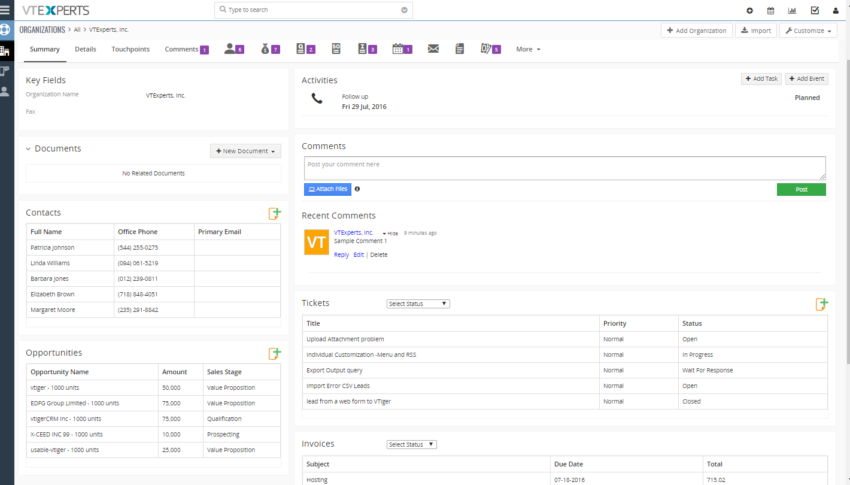Switch to the Details tab

(85, 49)
